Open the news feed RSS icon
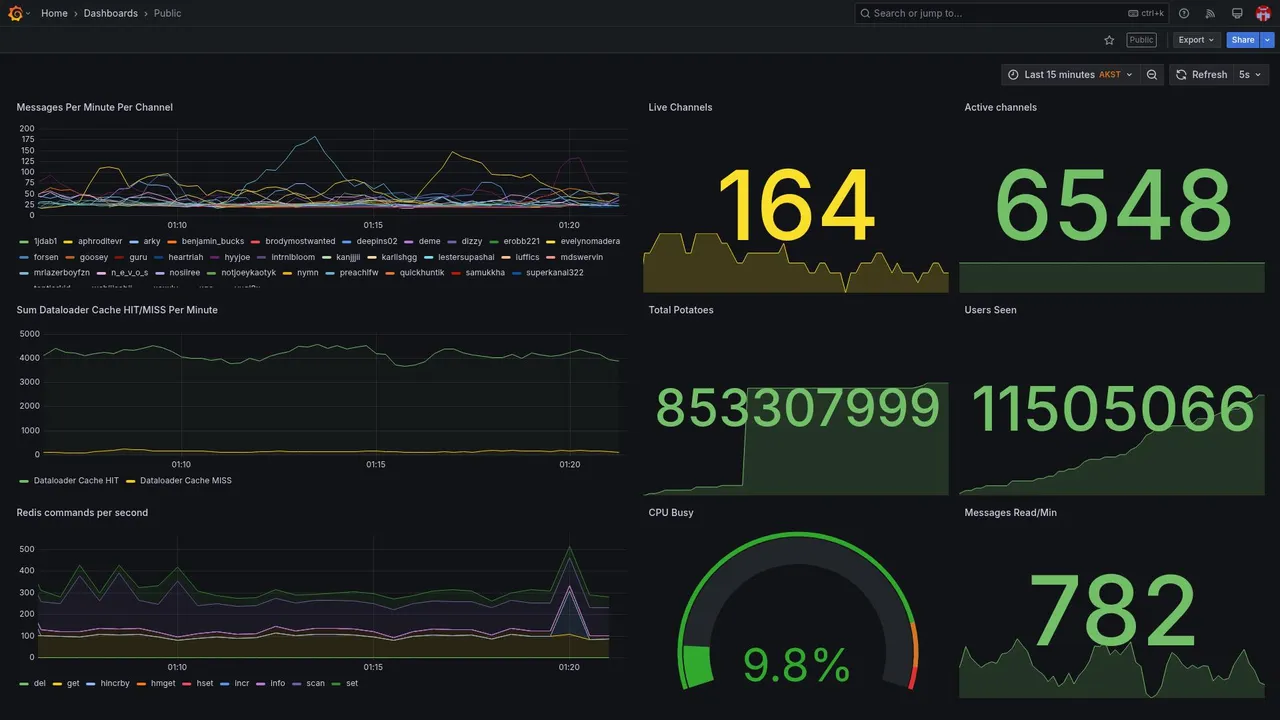The height and width of the screenshot is (720, 1280). (1210, 13)
